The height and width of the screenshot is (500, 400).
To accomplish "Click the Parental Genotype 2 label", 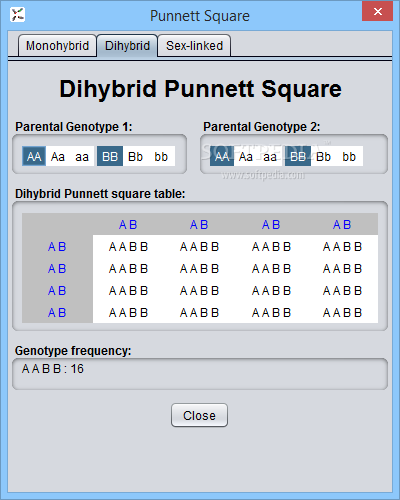I will click(x=262, y=127).
